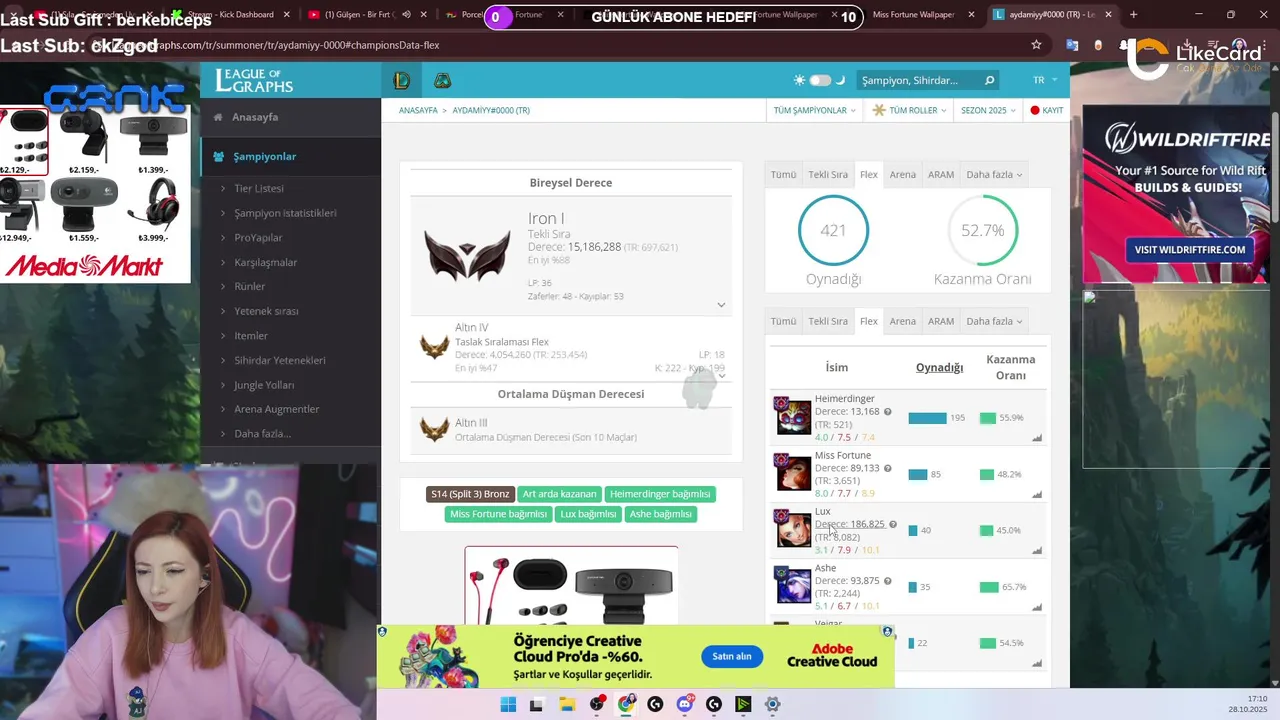The height and width of the screenshot is (720, 1280).
Task: Click the Lux bağımlısı tag
Action: [x=588, y=514]
